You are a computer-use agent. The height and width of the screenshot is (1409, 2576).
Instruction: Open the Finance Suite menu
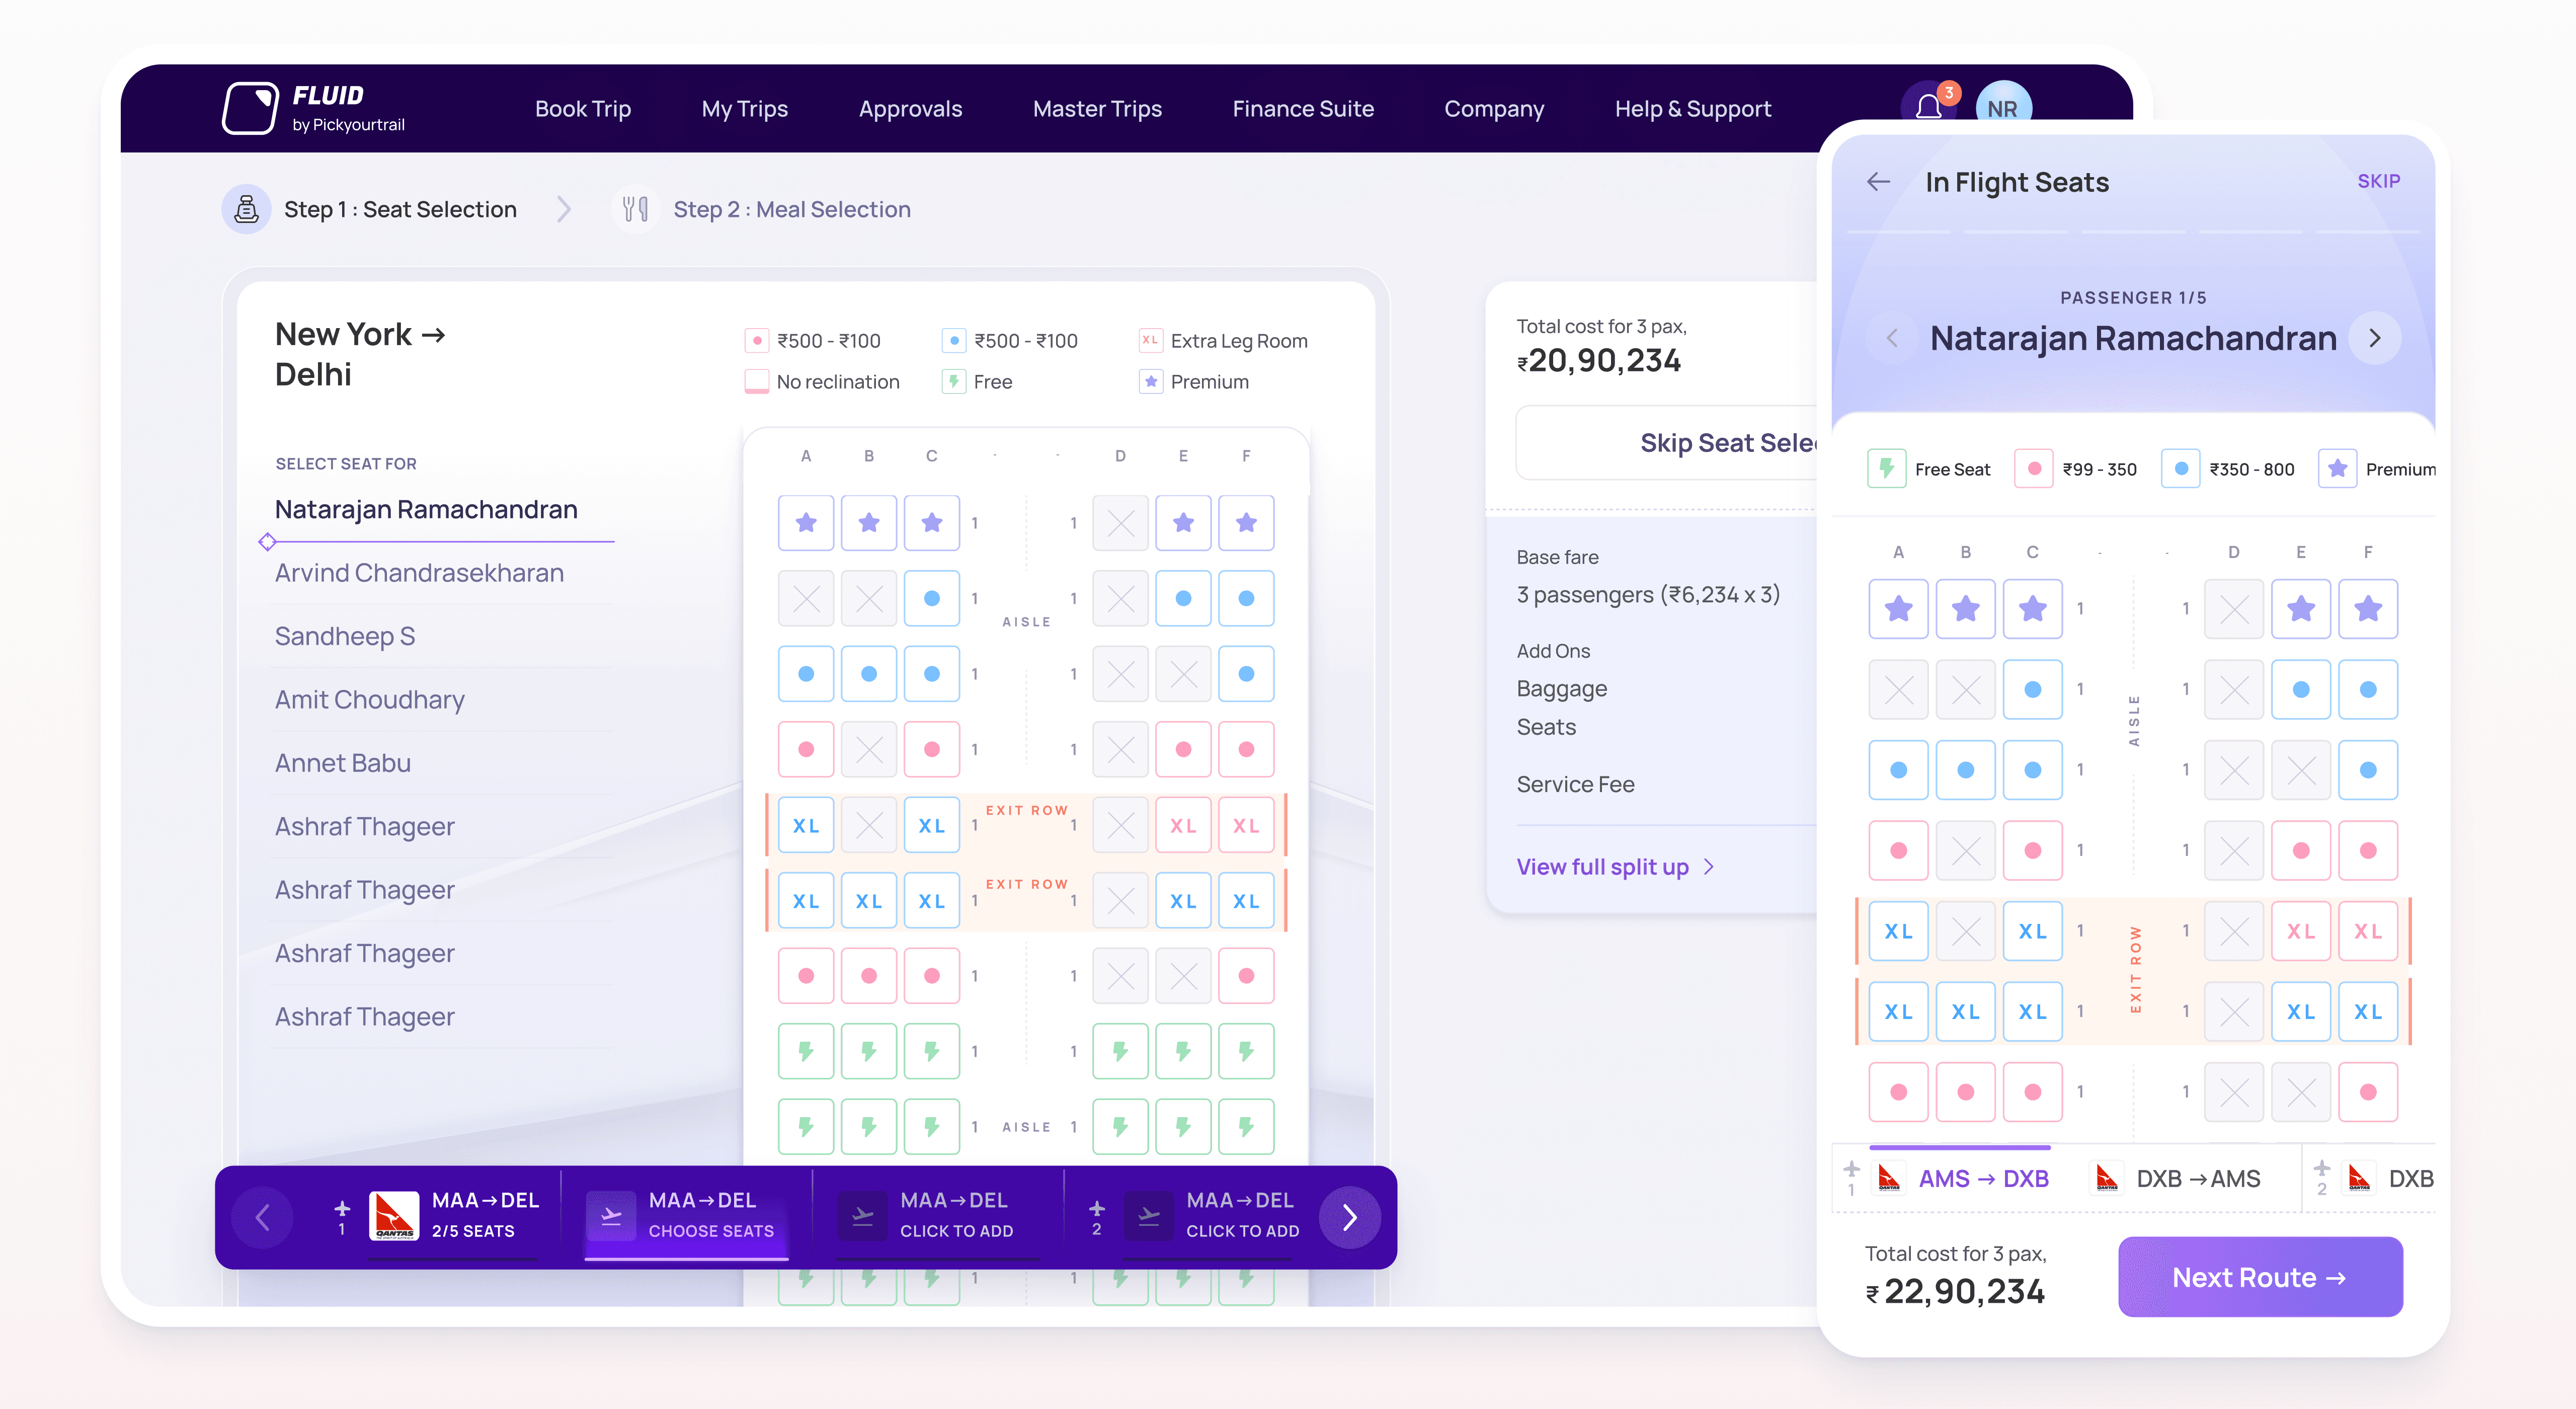coord(1302,109)
